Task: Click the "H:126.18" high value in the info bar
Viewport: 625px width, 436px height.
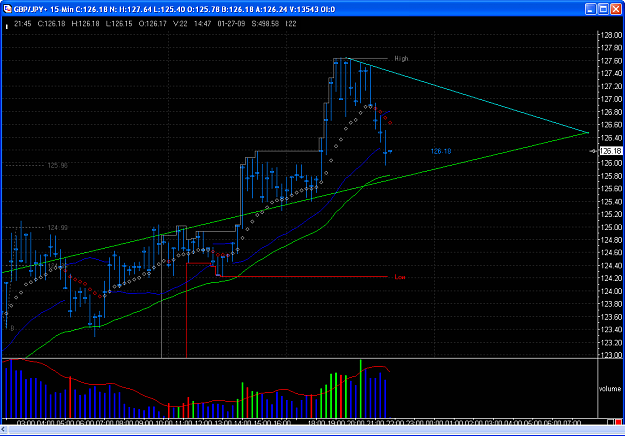Action: pyautogui.click(x=85, y=24)
